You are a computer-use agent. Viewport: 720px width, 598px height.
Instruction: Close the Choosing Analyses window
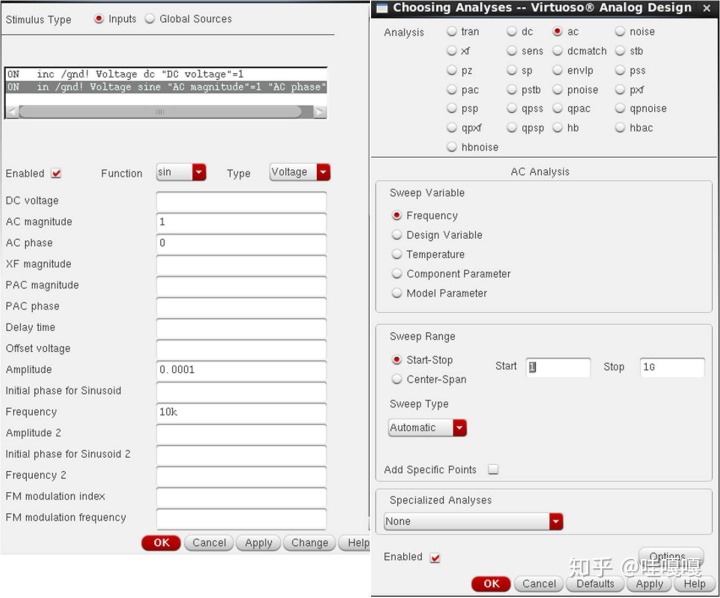(707, 8)
